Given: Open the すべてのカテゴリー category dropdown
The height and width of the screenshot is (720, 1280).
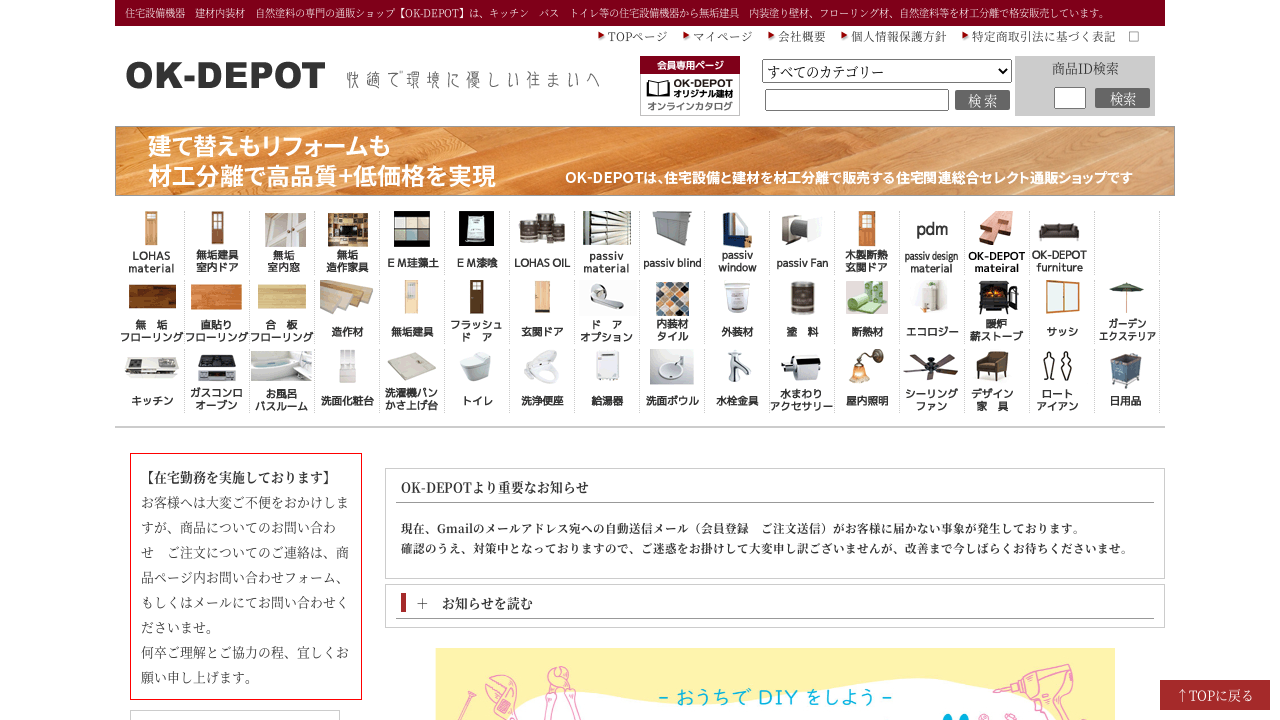Looking at the screenshot, I should pyautogui.click(x=887, y=71).
